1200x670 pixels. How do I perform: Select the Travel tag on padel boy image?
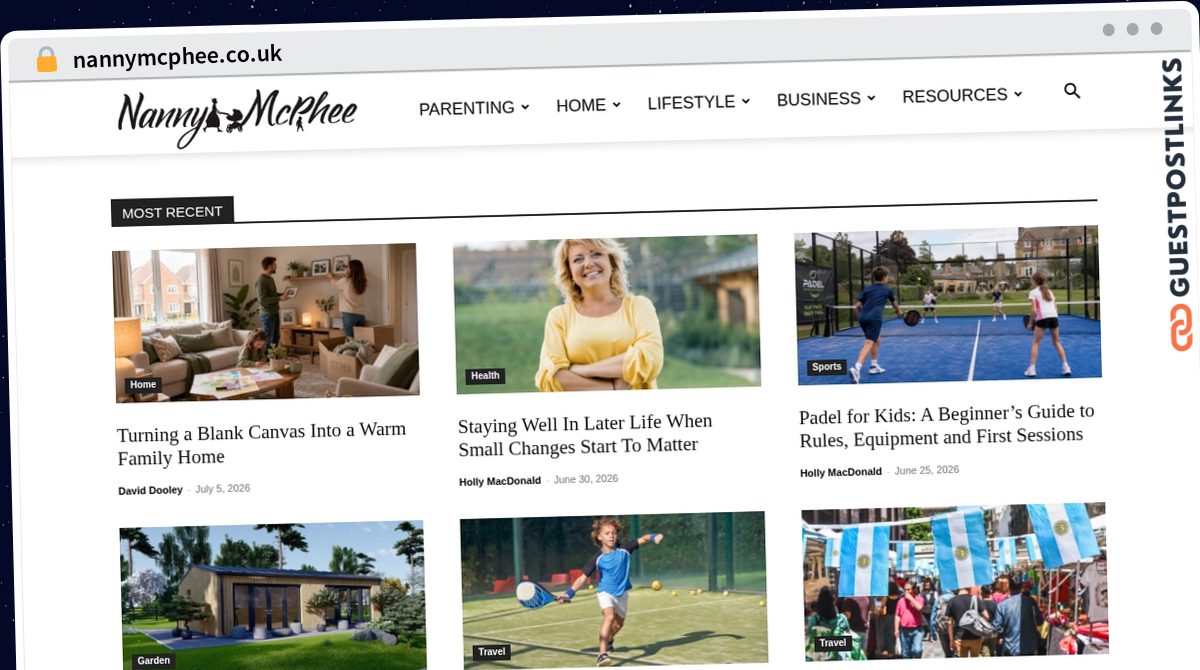[492, 652]
